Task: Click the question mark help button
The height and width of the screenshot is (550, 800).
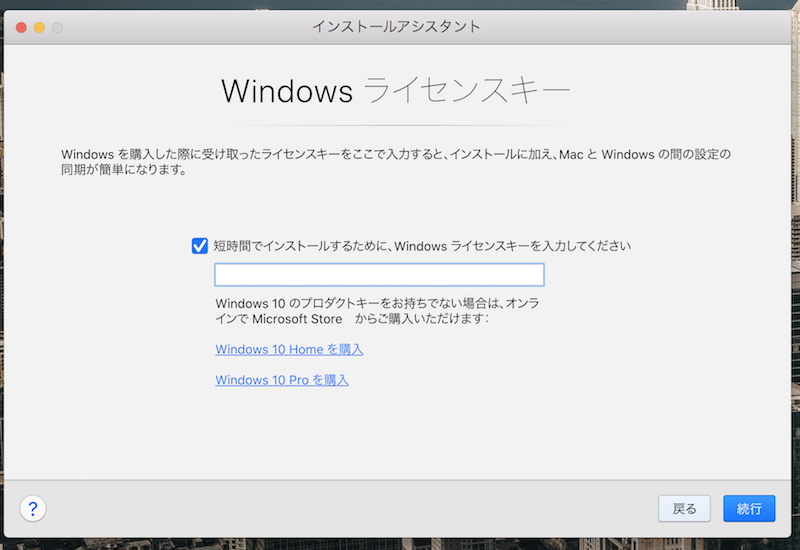Action: tap(33, 509)
